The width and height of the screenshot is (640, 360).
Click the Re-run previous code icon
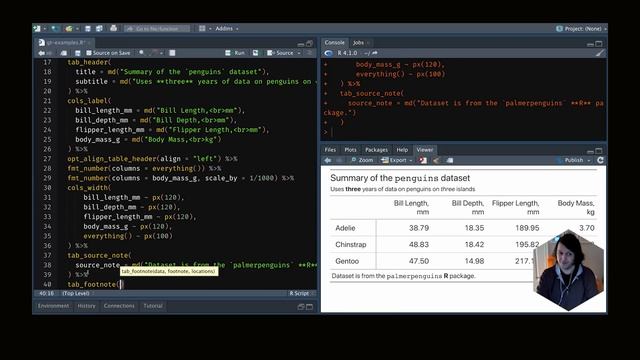coord(256,53)
